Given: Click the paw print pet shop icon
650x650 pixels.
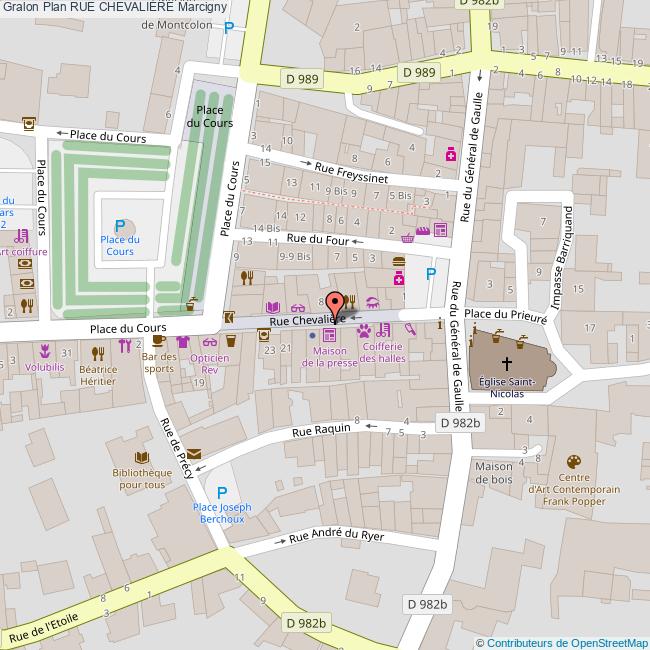Looking at the screenshot, I should (362, 330).
